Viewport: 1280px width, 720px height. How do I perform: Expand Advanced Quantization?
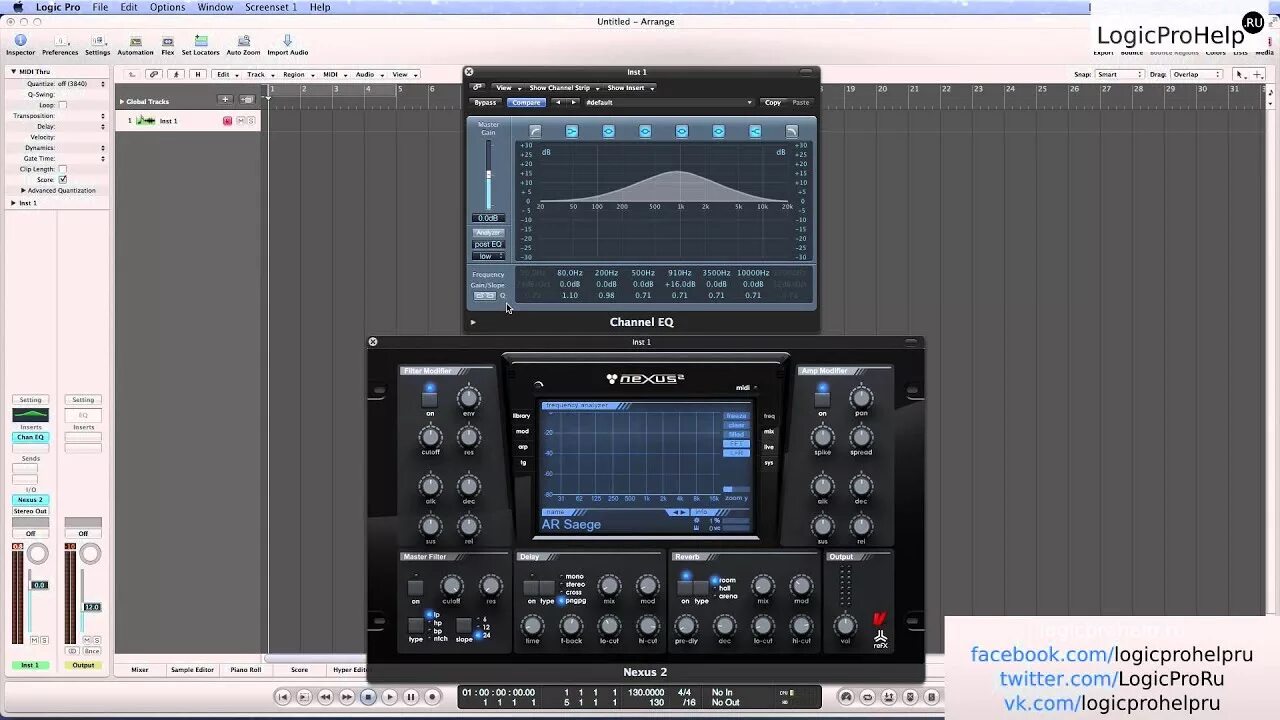[23, 190]
